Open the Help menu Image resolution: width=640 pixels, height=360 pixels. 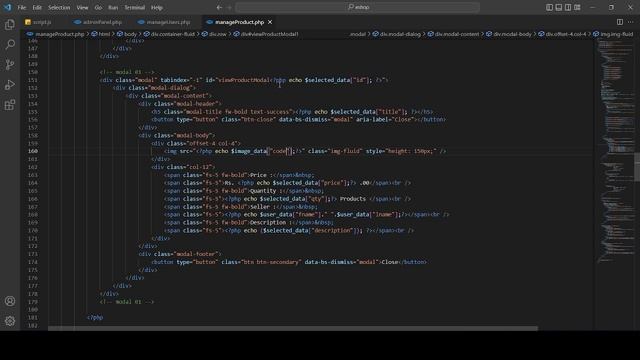[157, 7]
